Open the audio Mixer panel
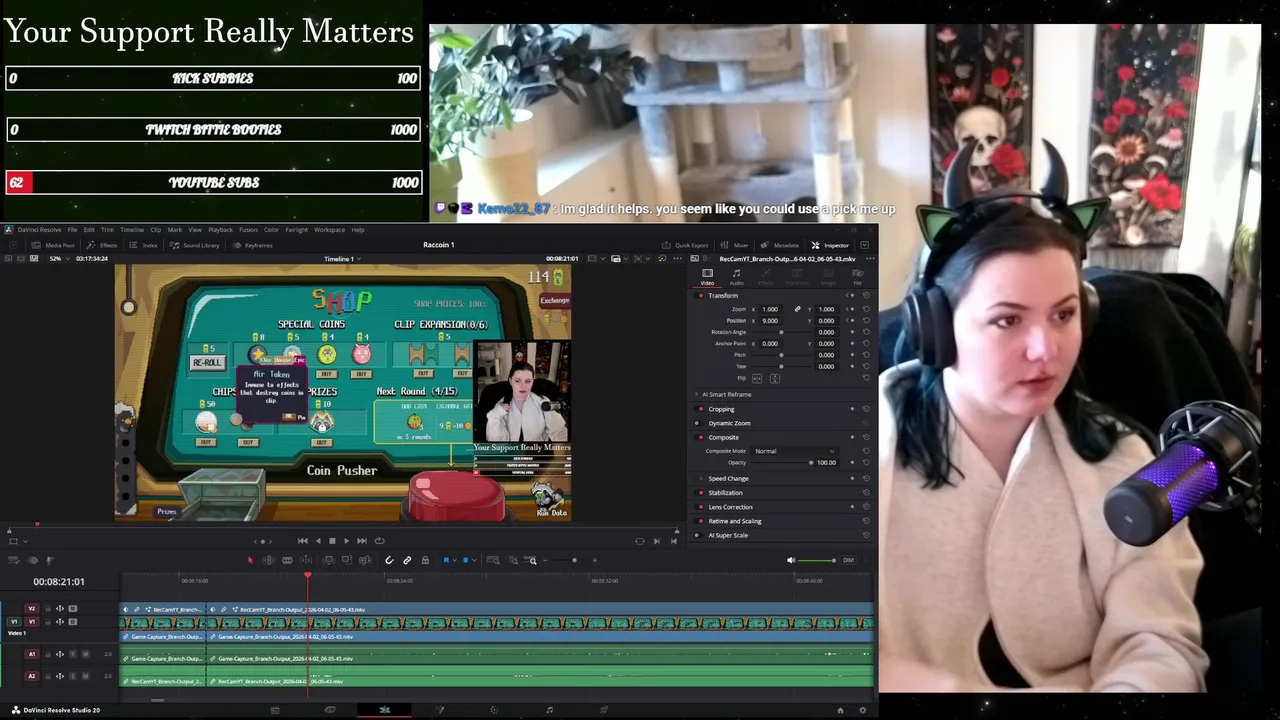Screen dimensions: 1280x720 (735, 245)
